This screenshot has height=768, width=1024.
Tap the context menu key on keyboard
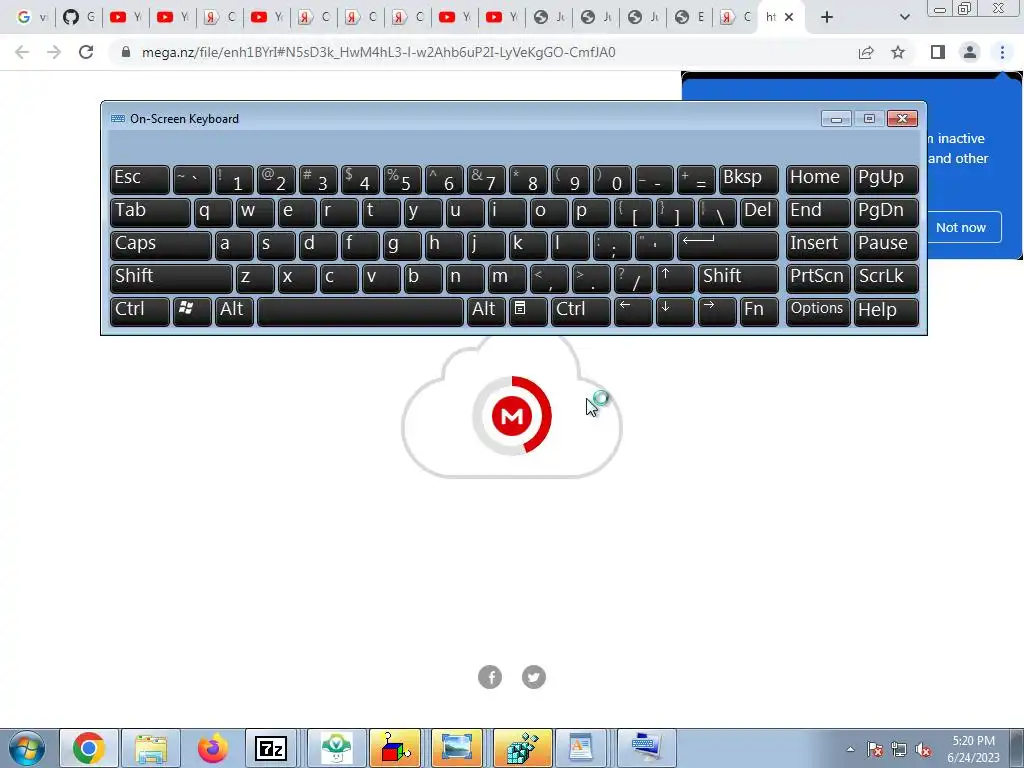528,312
